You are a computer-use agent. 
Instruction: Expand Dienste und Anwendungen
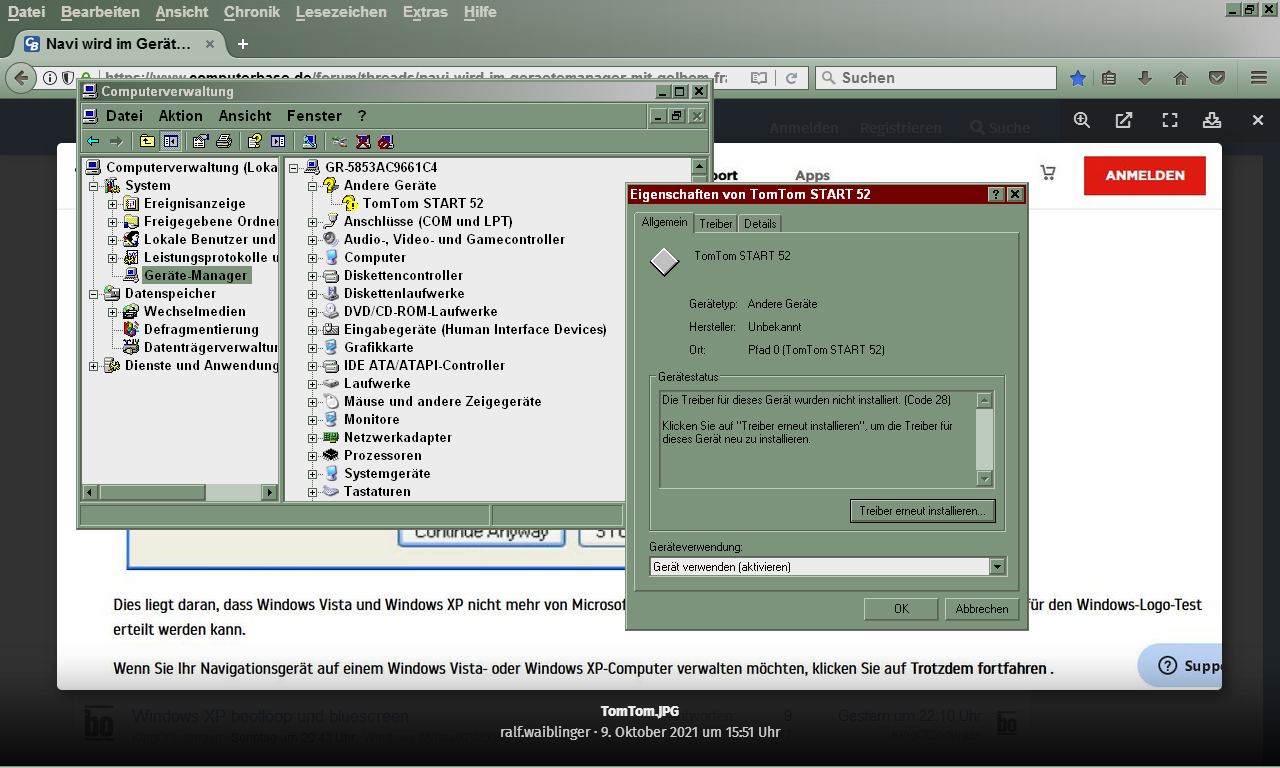tap(94, 366)
